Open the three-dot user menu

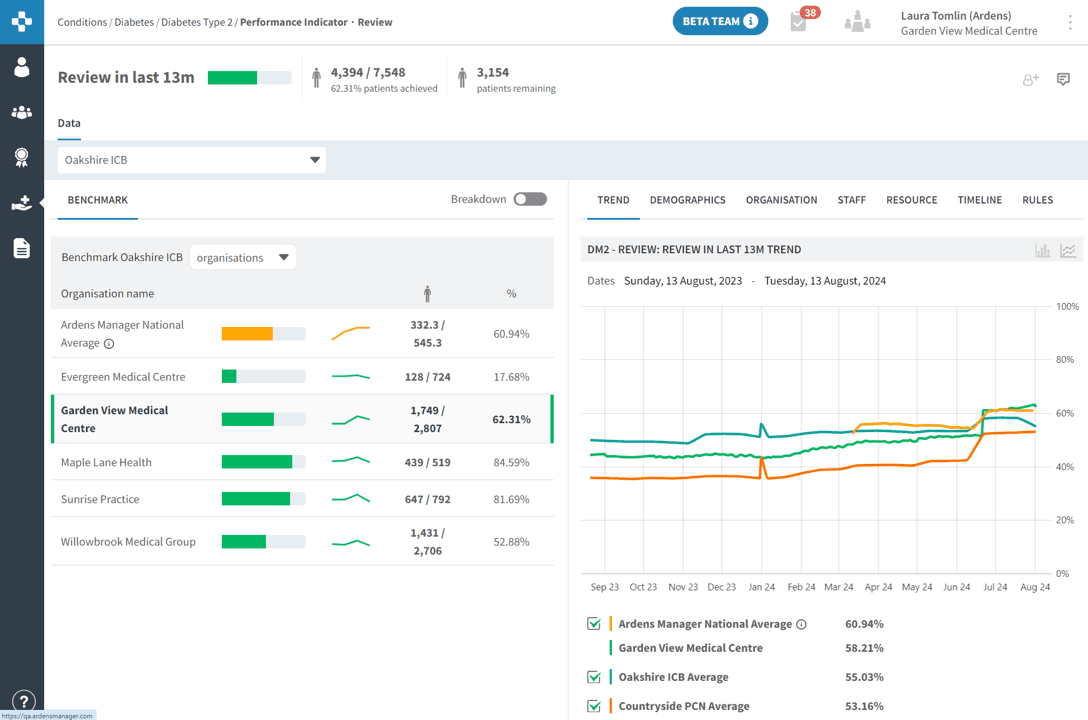click(x=1070, y=22)
